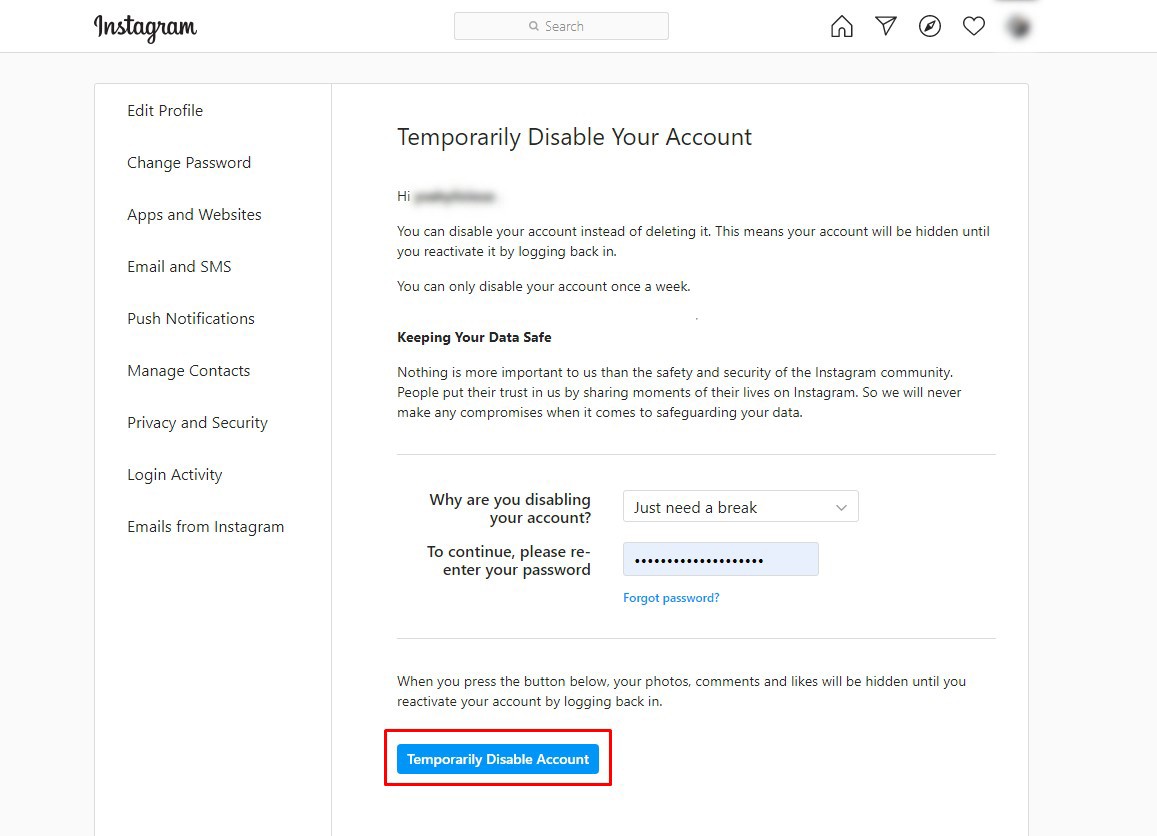Open Edit Profile settings
The image size is (1157, 836).
tap(165, 111)
